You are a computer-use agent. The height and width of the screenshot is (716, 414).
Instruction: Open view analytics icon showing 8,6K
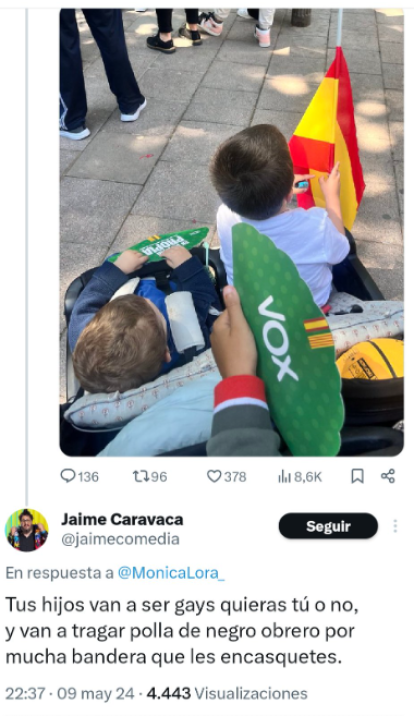tap(284, 477)
